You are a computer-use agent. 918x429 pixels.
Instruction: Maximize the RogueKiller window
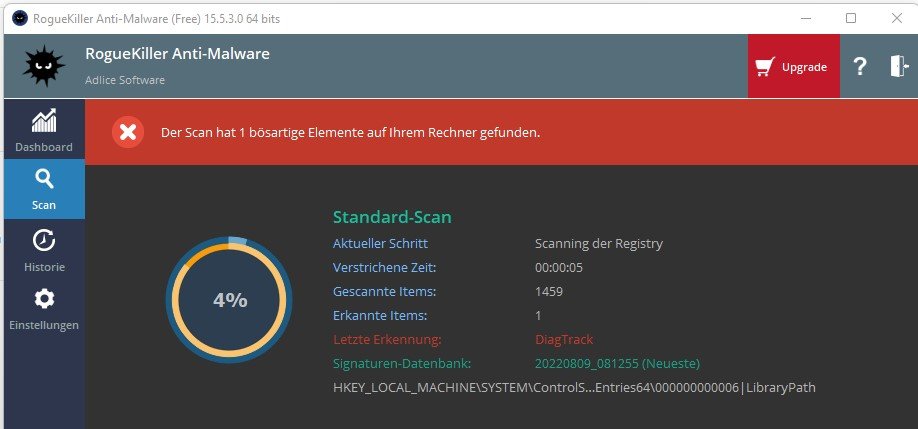tap(851, 18)
